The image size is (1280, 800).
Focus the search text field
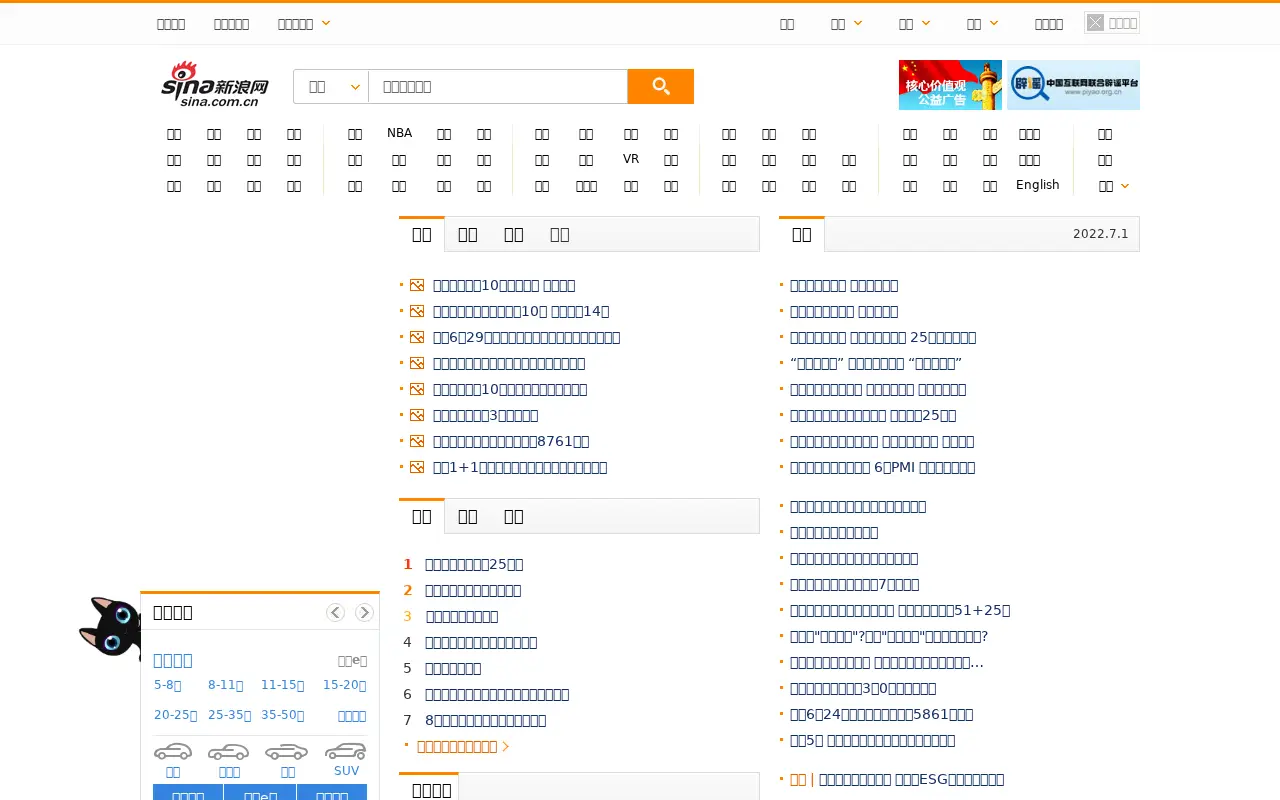(498, 87)
